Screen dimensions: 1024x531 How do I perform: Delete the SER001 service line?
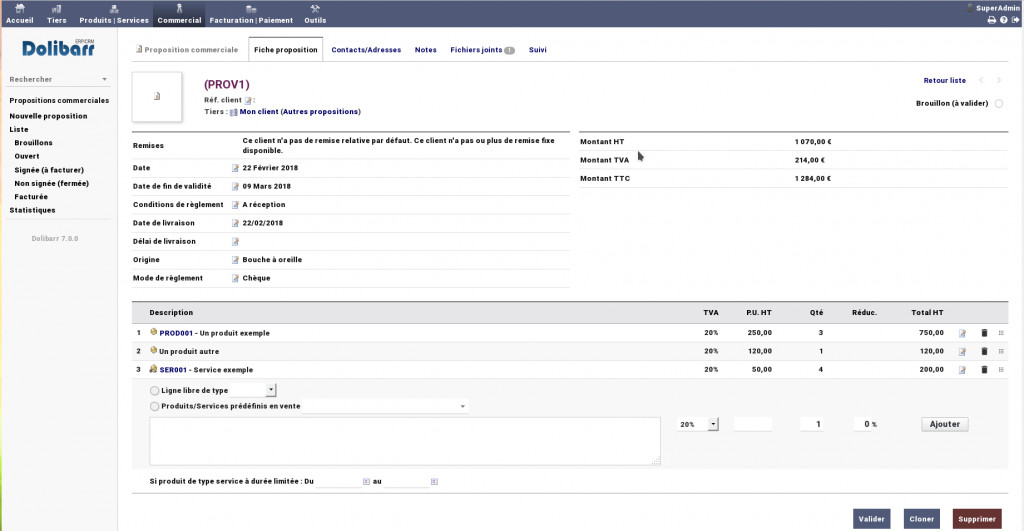click(983, 369)
